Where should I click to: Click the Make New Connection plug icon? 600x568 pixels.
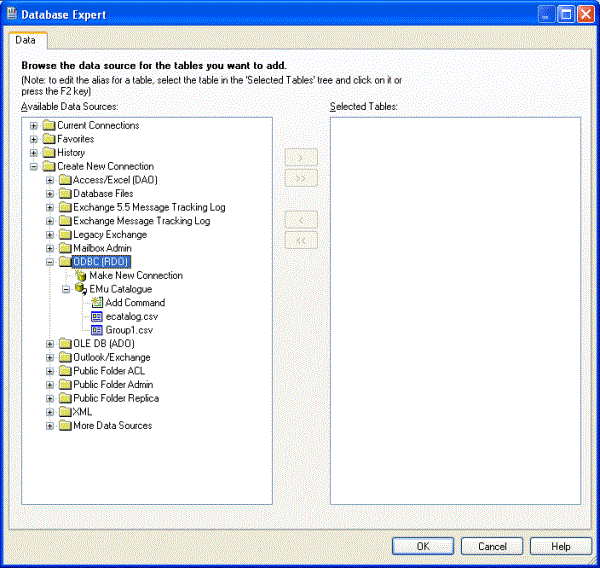80,275
